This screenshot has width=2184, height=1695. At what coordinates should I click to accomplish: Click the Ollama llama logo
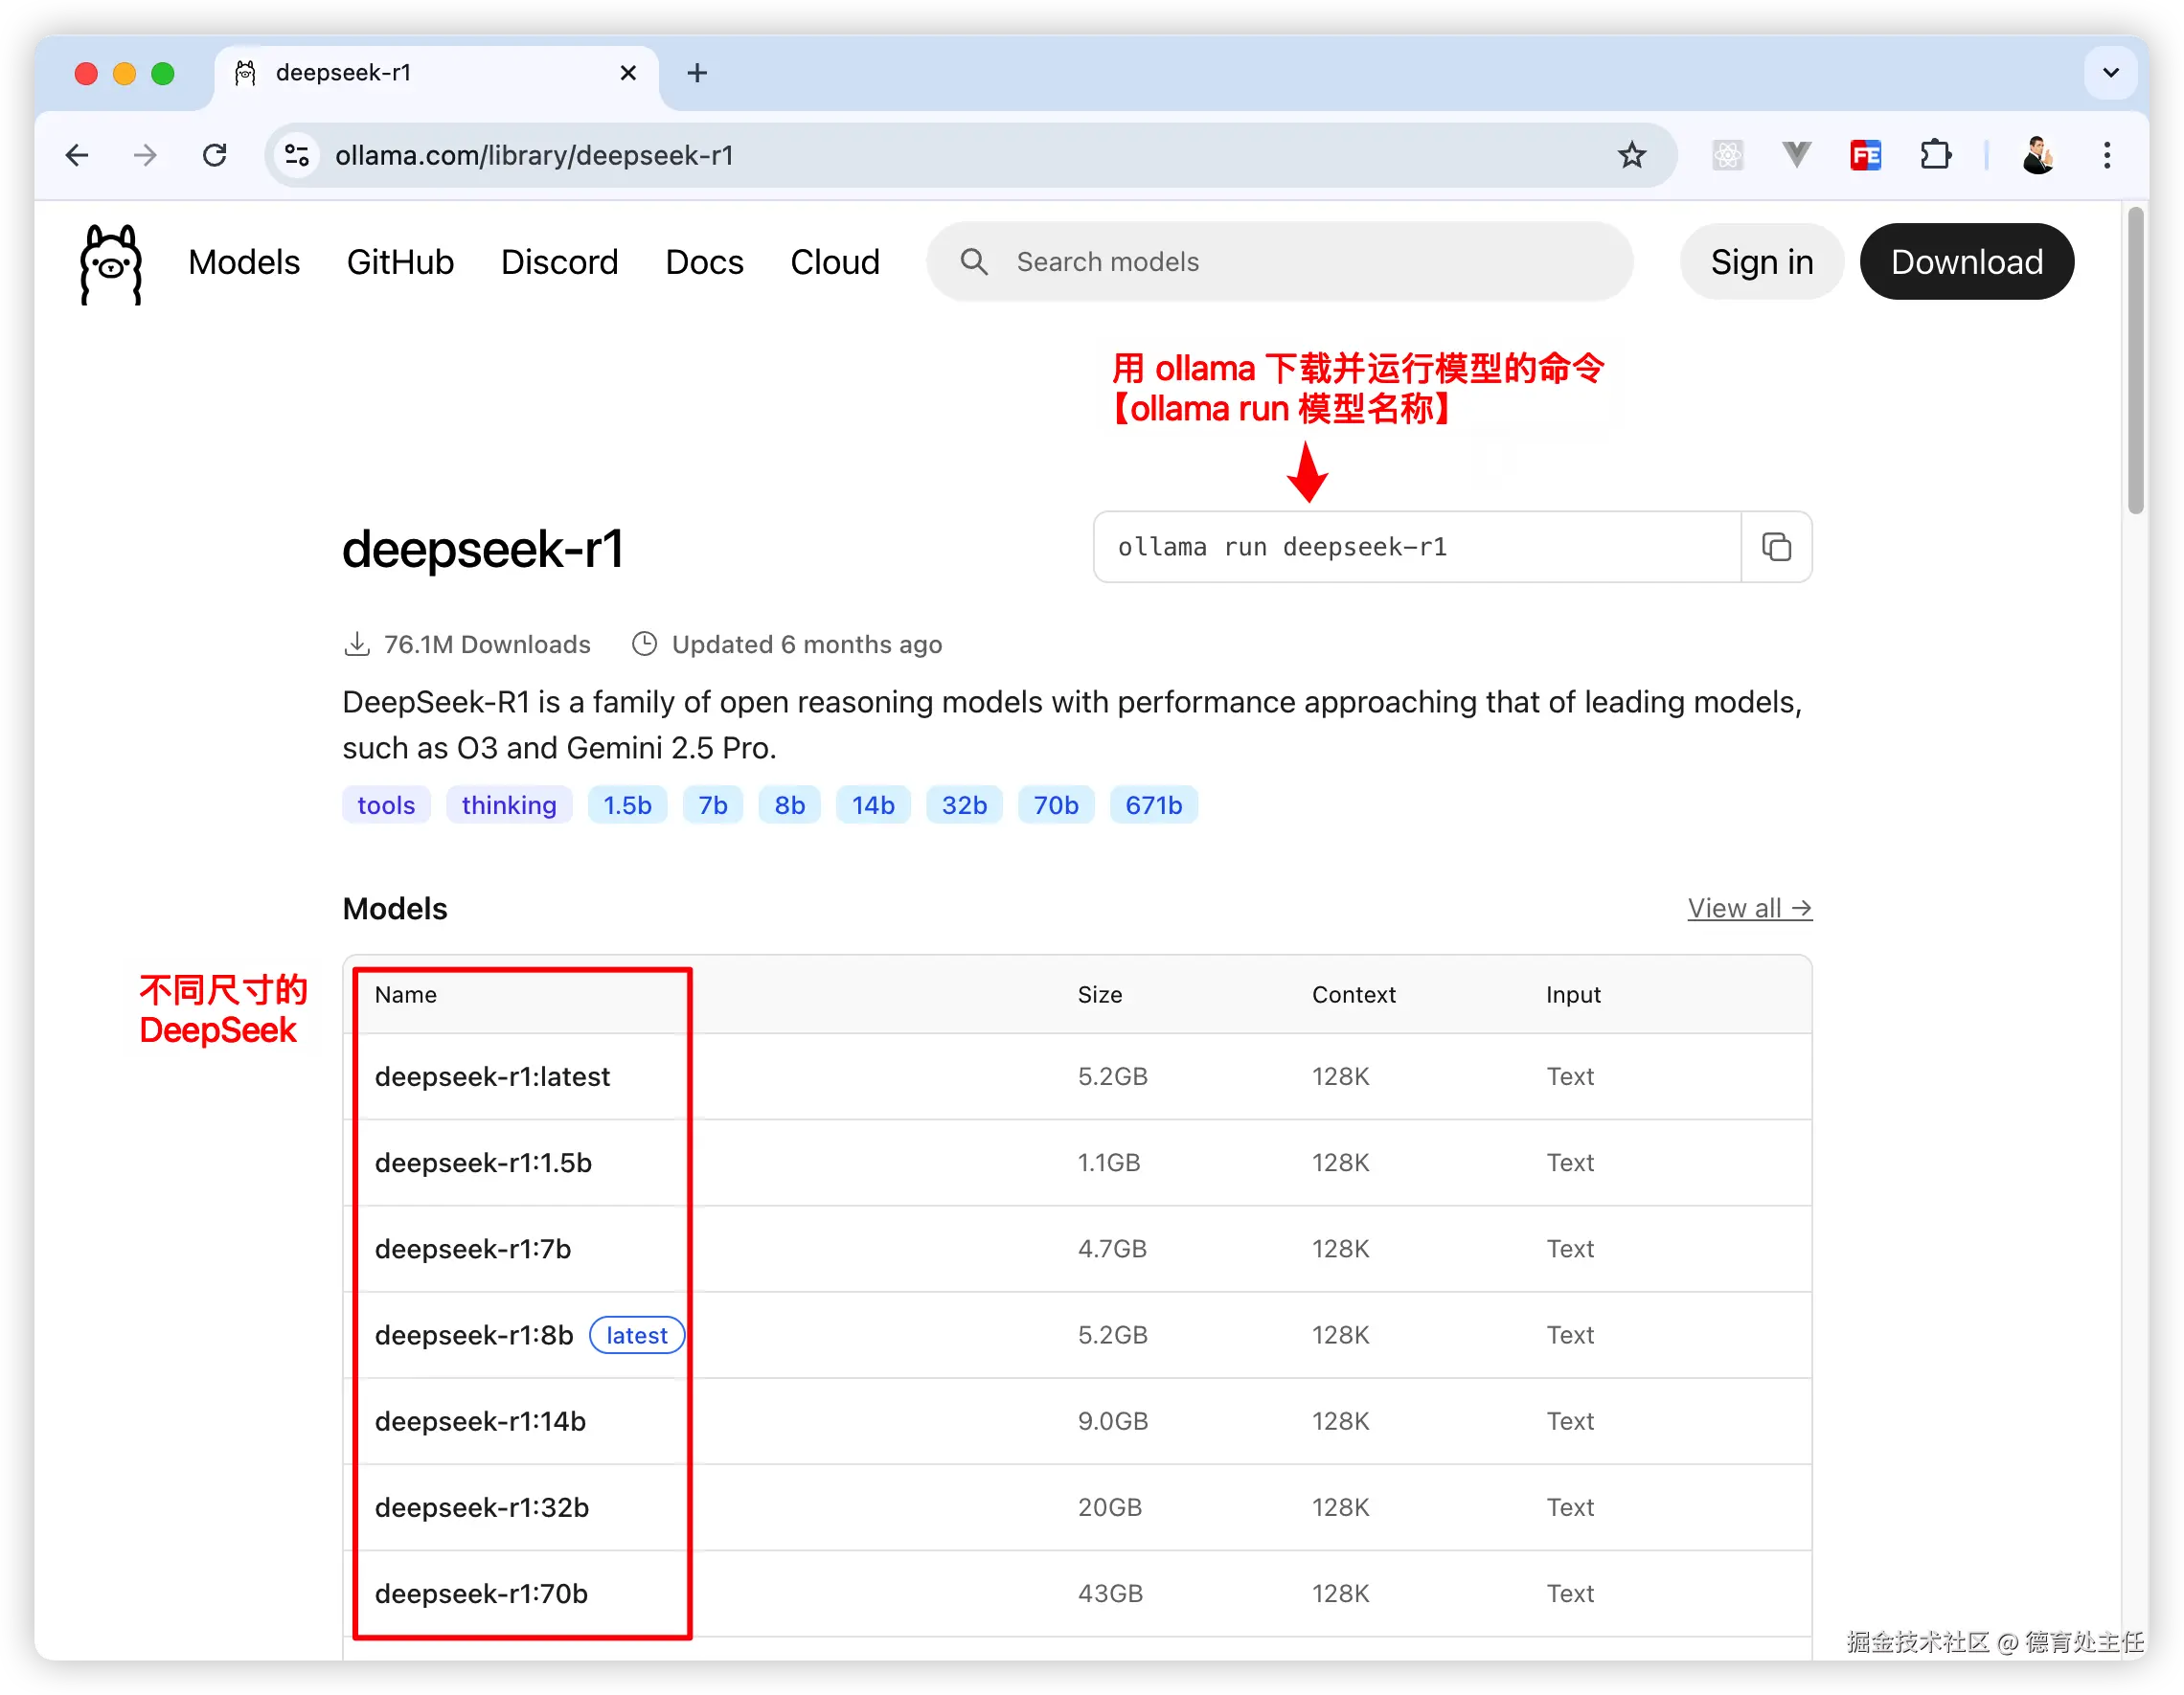tap(110, 263)
